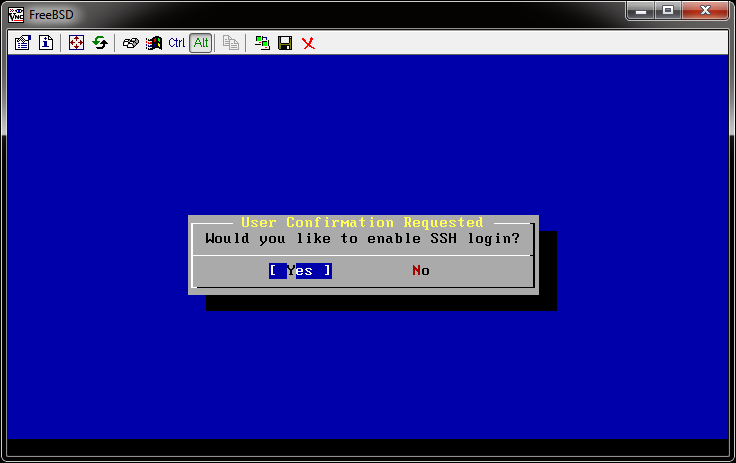The width and height of the screenshot is (736, 463).
Task: Send Ctrl+Esc Windows key to remote
Action: pos(153,43)
